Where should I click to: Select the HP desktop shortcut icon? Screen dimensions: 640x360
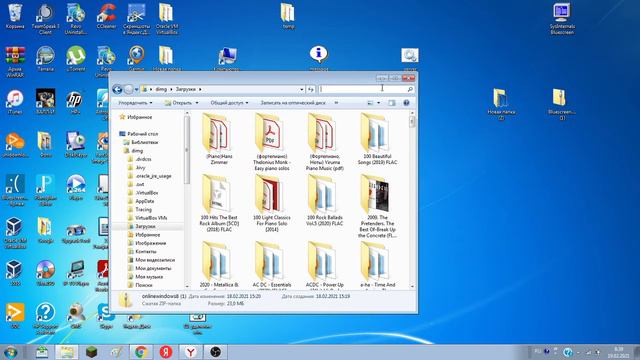pyautogui.click(x=75, y=102)
